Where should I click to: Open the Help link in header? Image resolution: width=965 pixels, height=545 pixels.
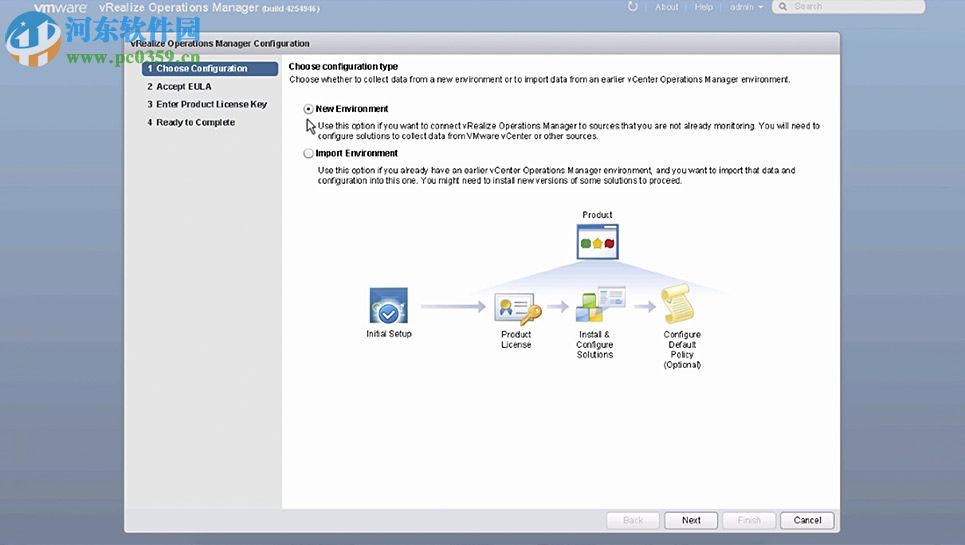[703, 7]
